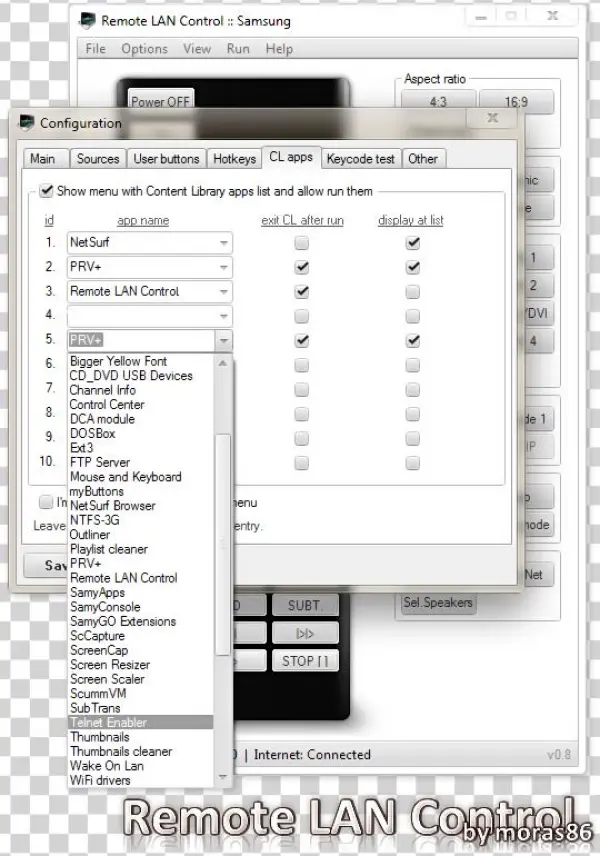Open the empty row 4 app dropdown
This screenshot has height=856, width=600.
coord(224,316)
